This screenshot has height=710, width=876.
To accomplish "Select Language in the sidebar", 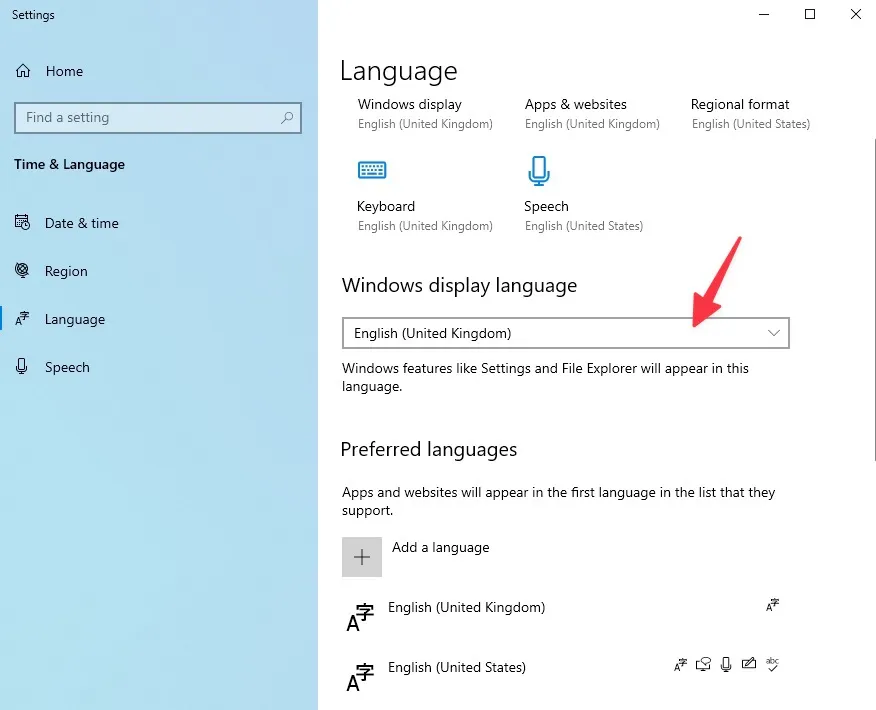I will (x=75, y=319).
